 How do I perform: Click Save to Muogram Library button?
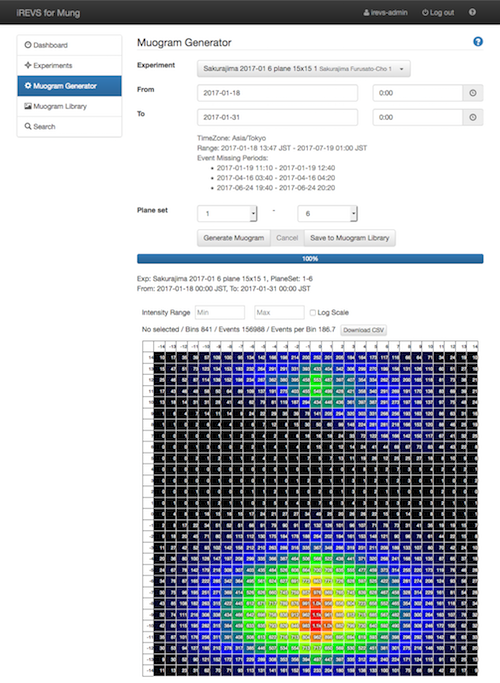(350, 238)
